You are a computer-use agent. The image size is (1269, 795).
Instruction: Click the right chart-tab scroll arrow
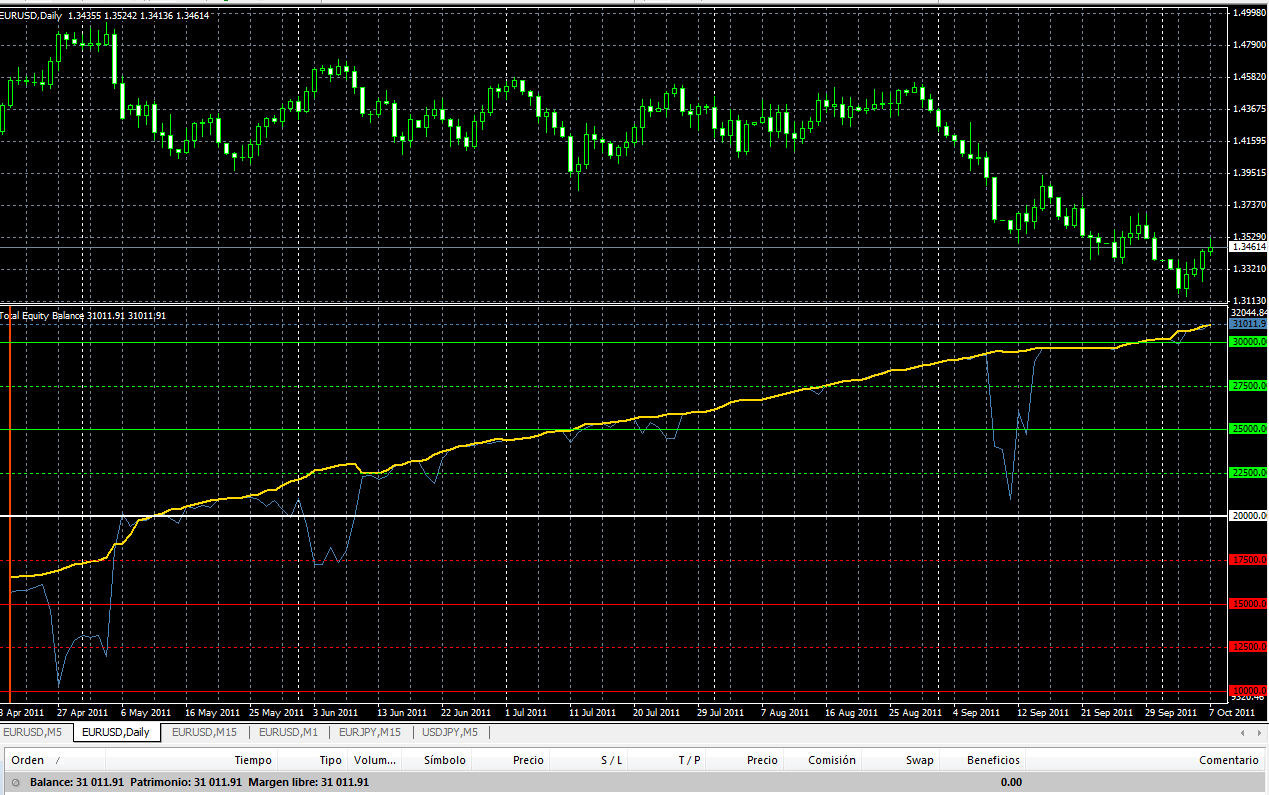click(1259, 733)
